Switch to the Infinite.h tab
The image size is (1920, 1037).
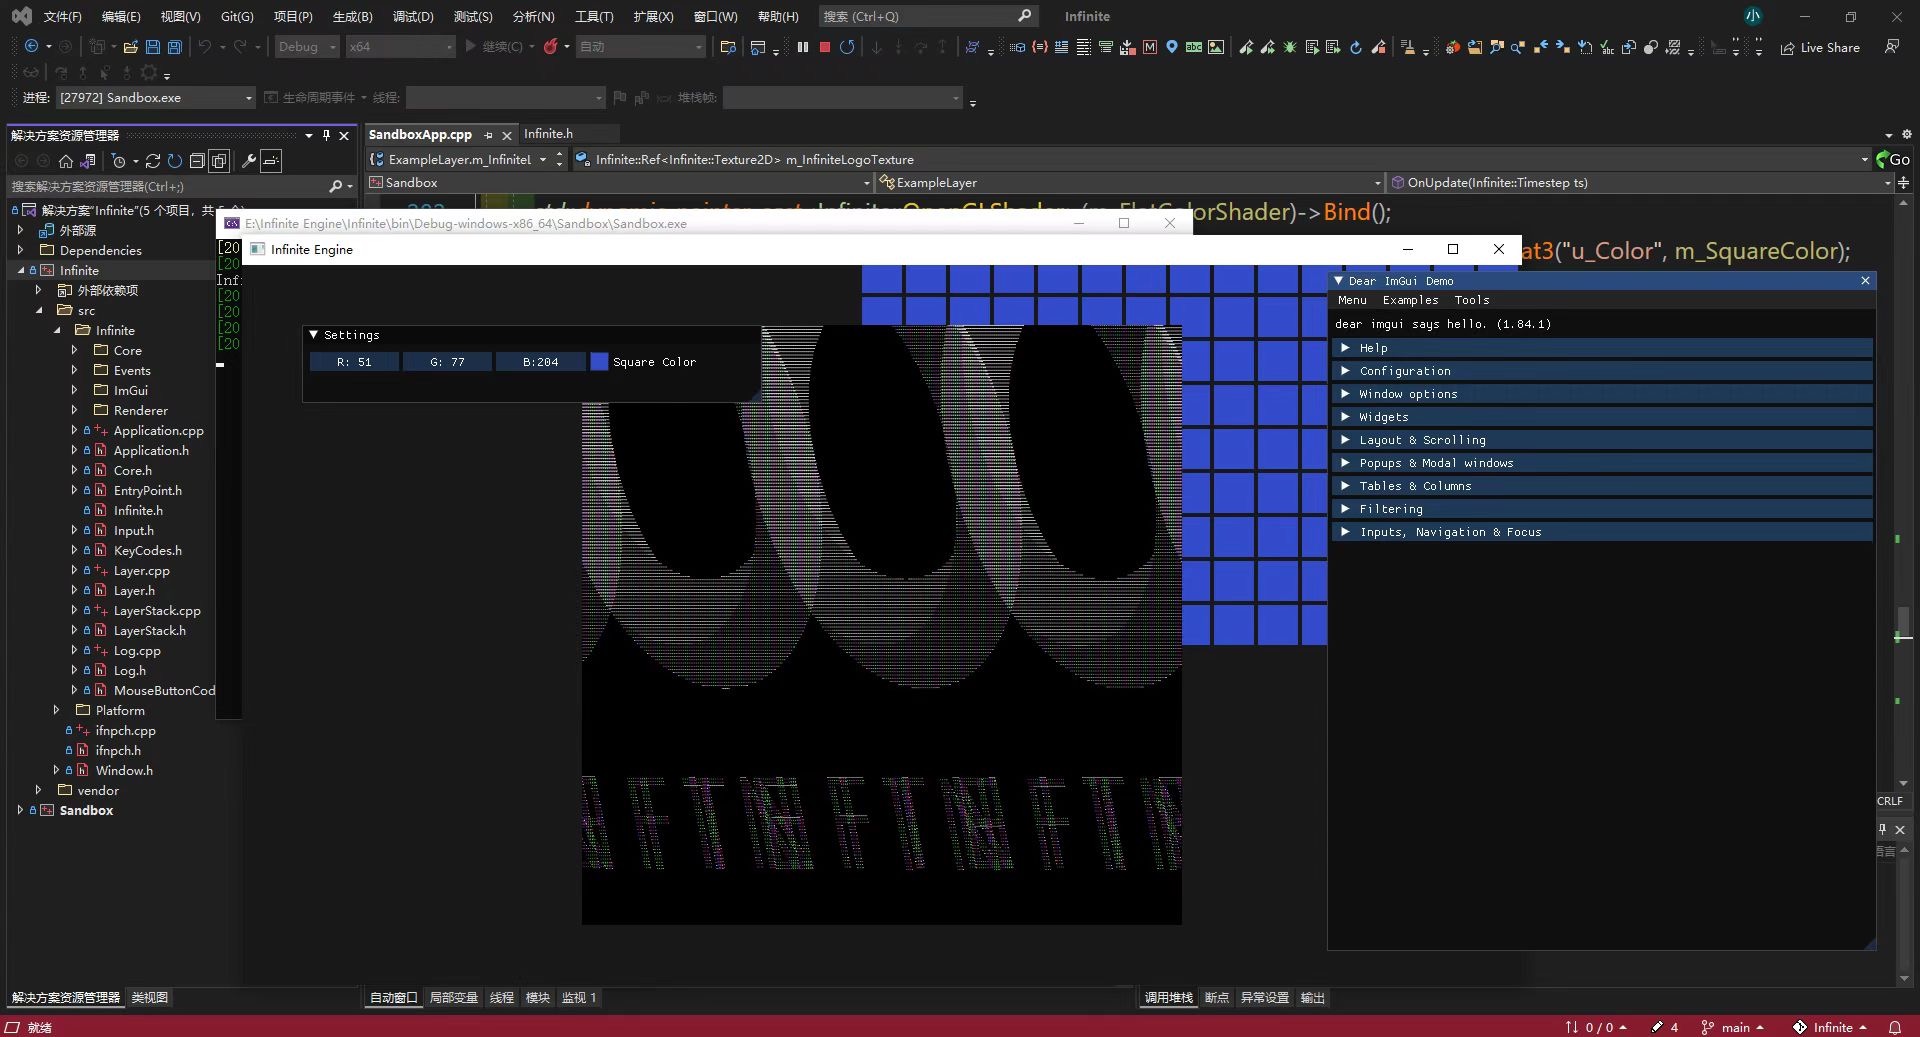[x=549, y=134]
